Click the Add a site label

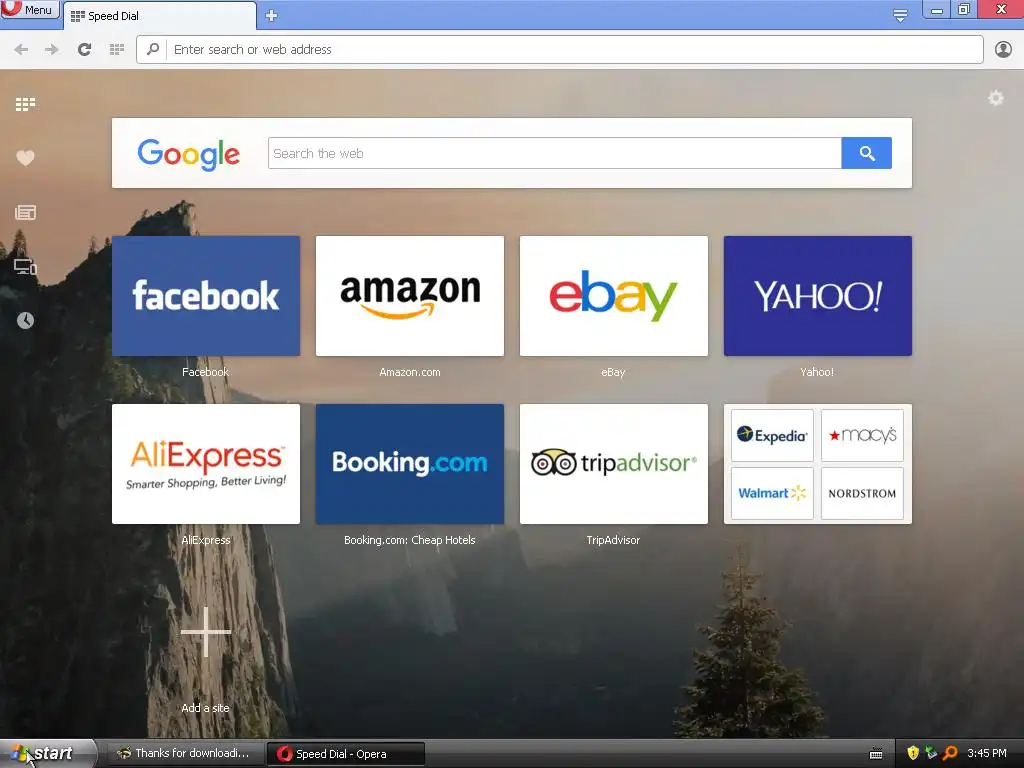pyautogui.click(x=205, y=708)
